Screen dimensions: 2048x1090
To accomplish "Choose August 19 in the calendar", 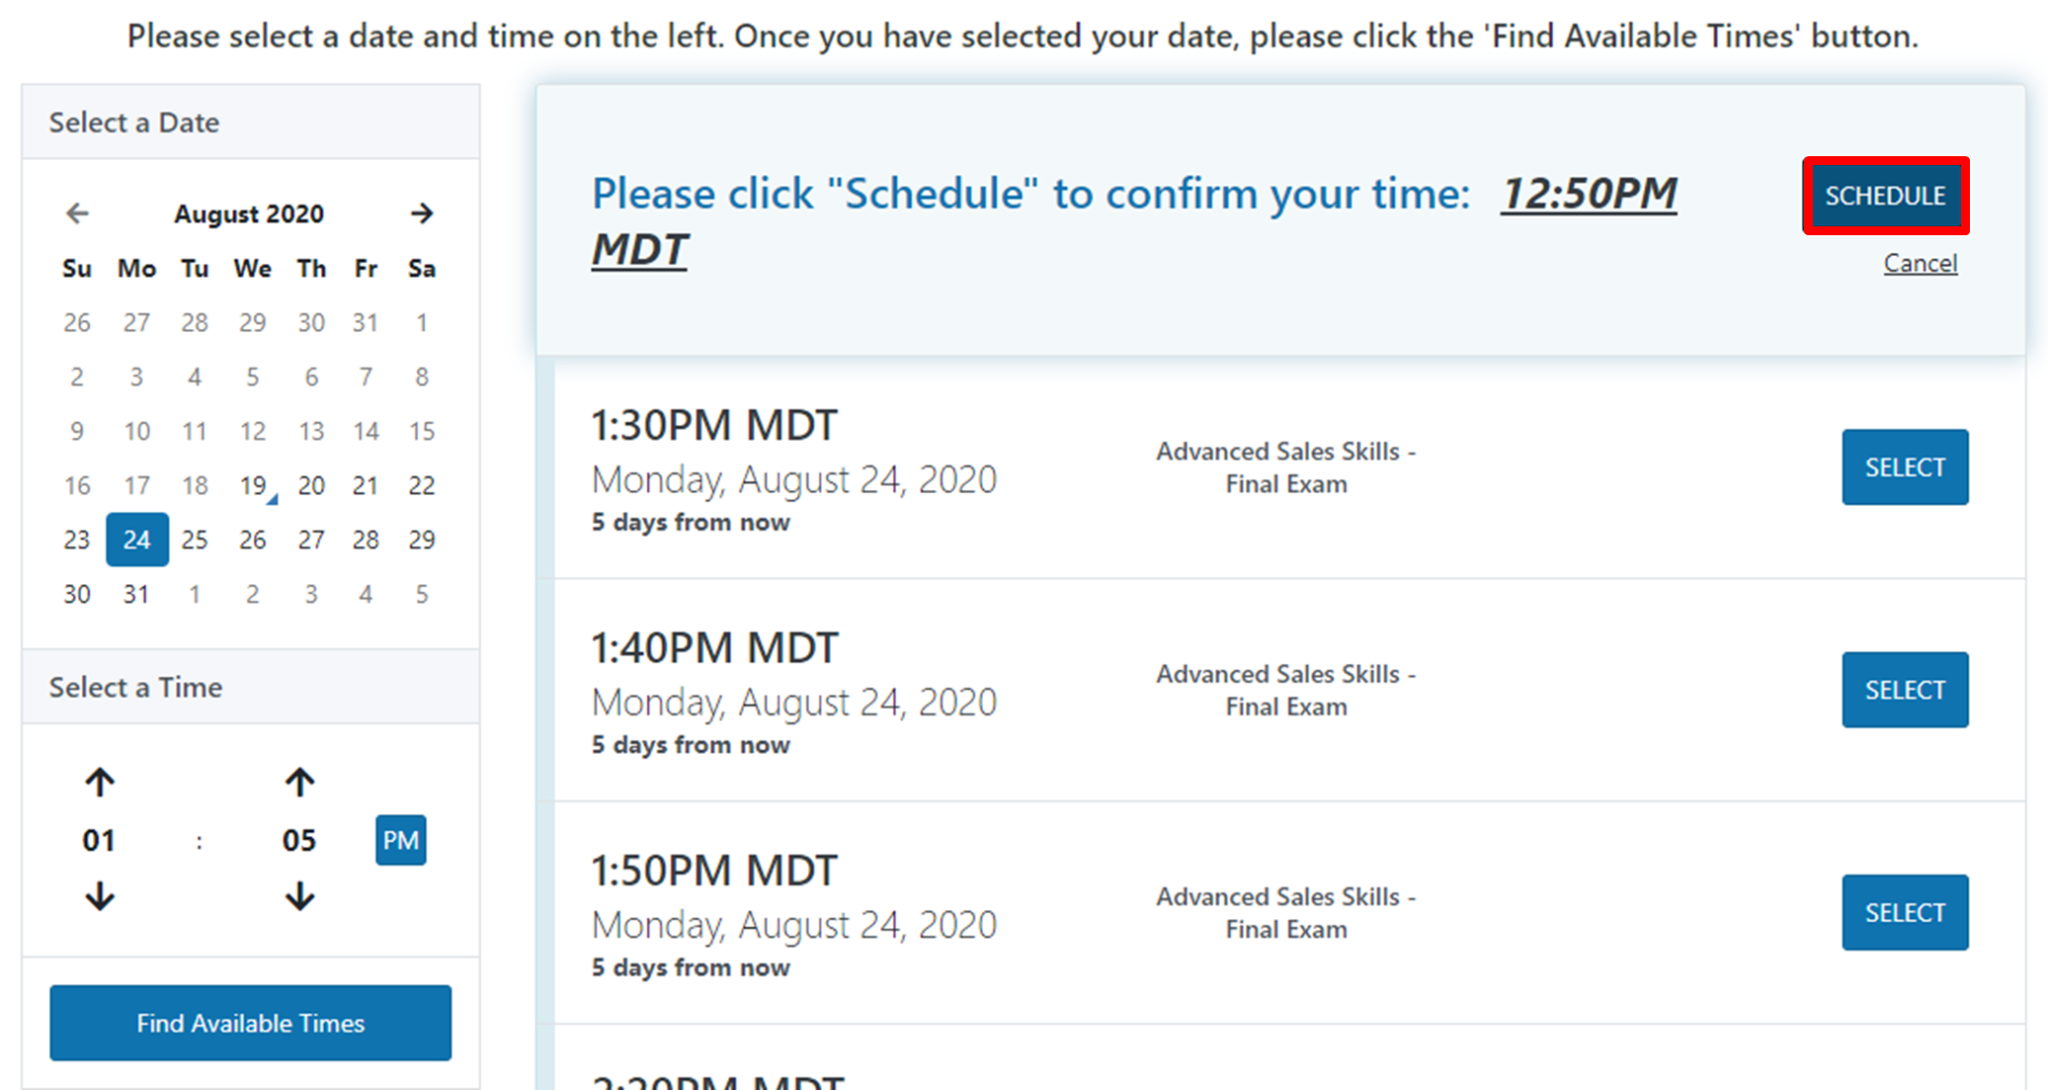I will point(253,486).
